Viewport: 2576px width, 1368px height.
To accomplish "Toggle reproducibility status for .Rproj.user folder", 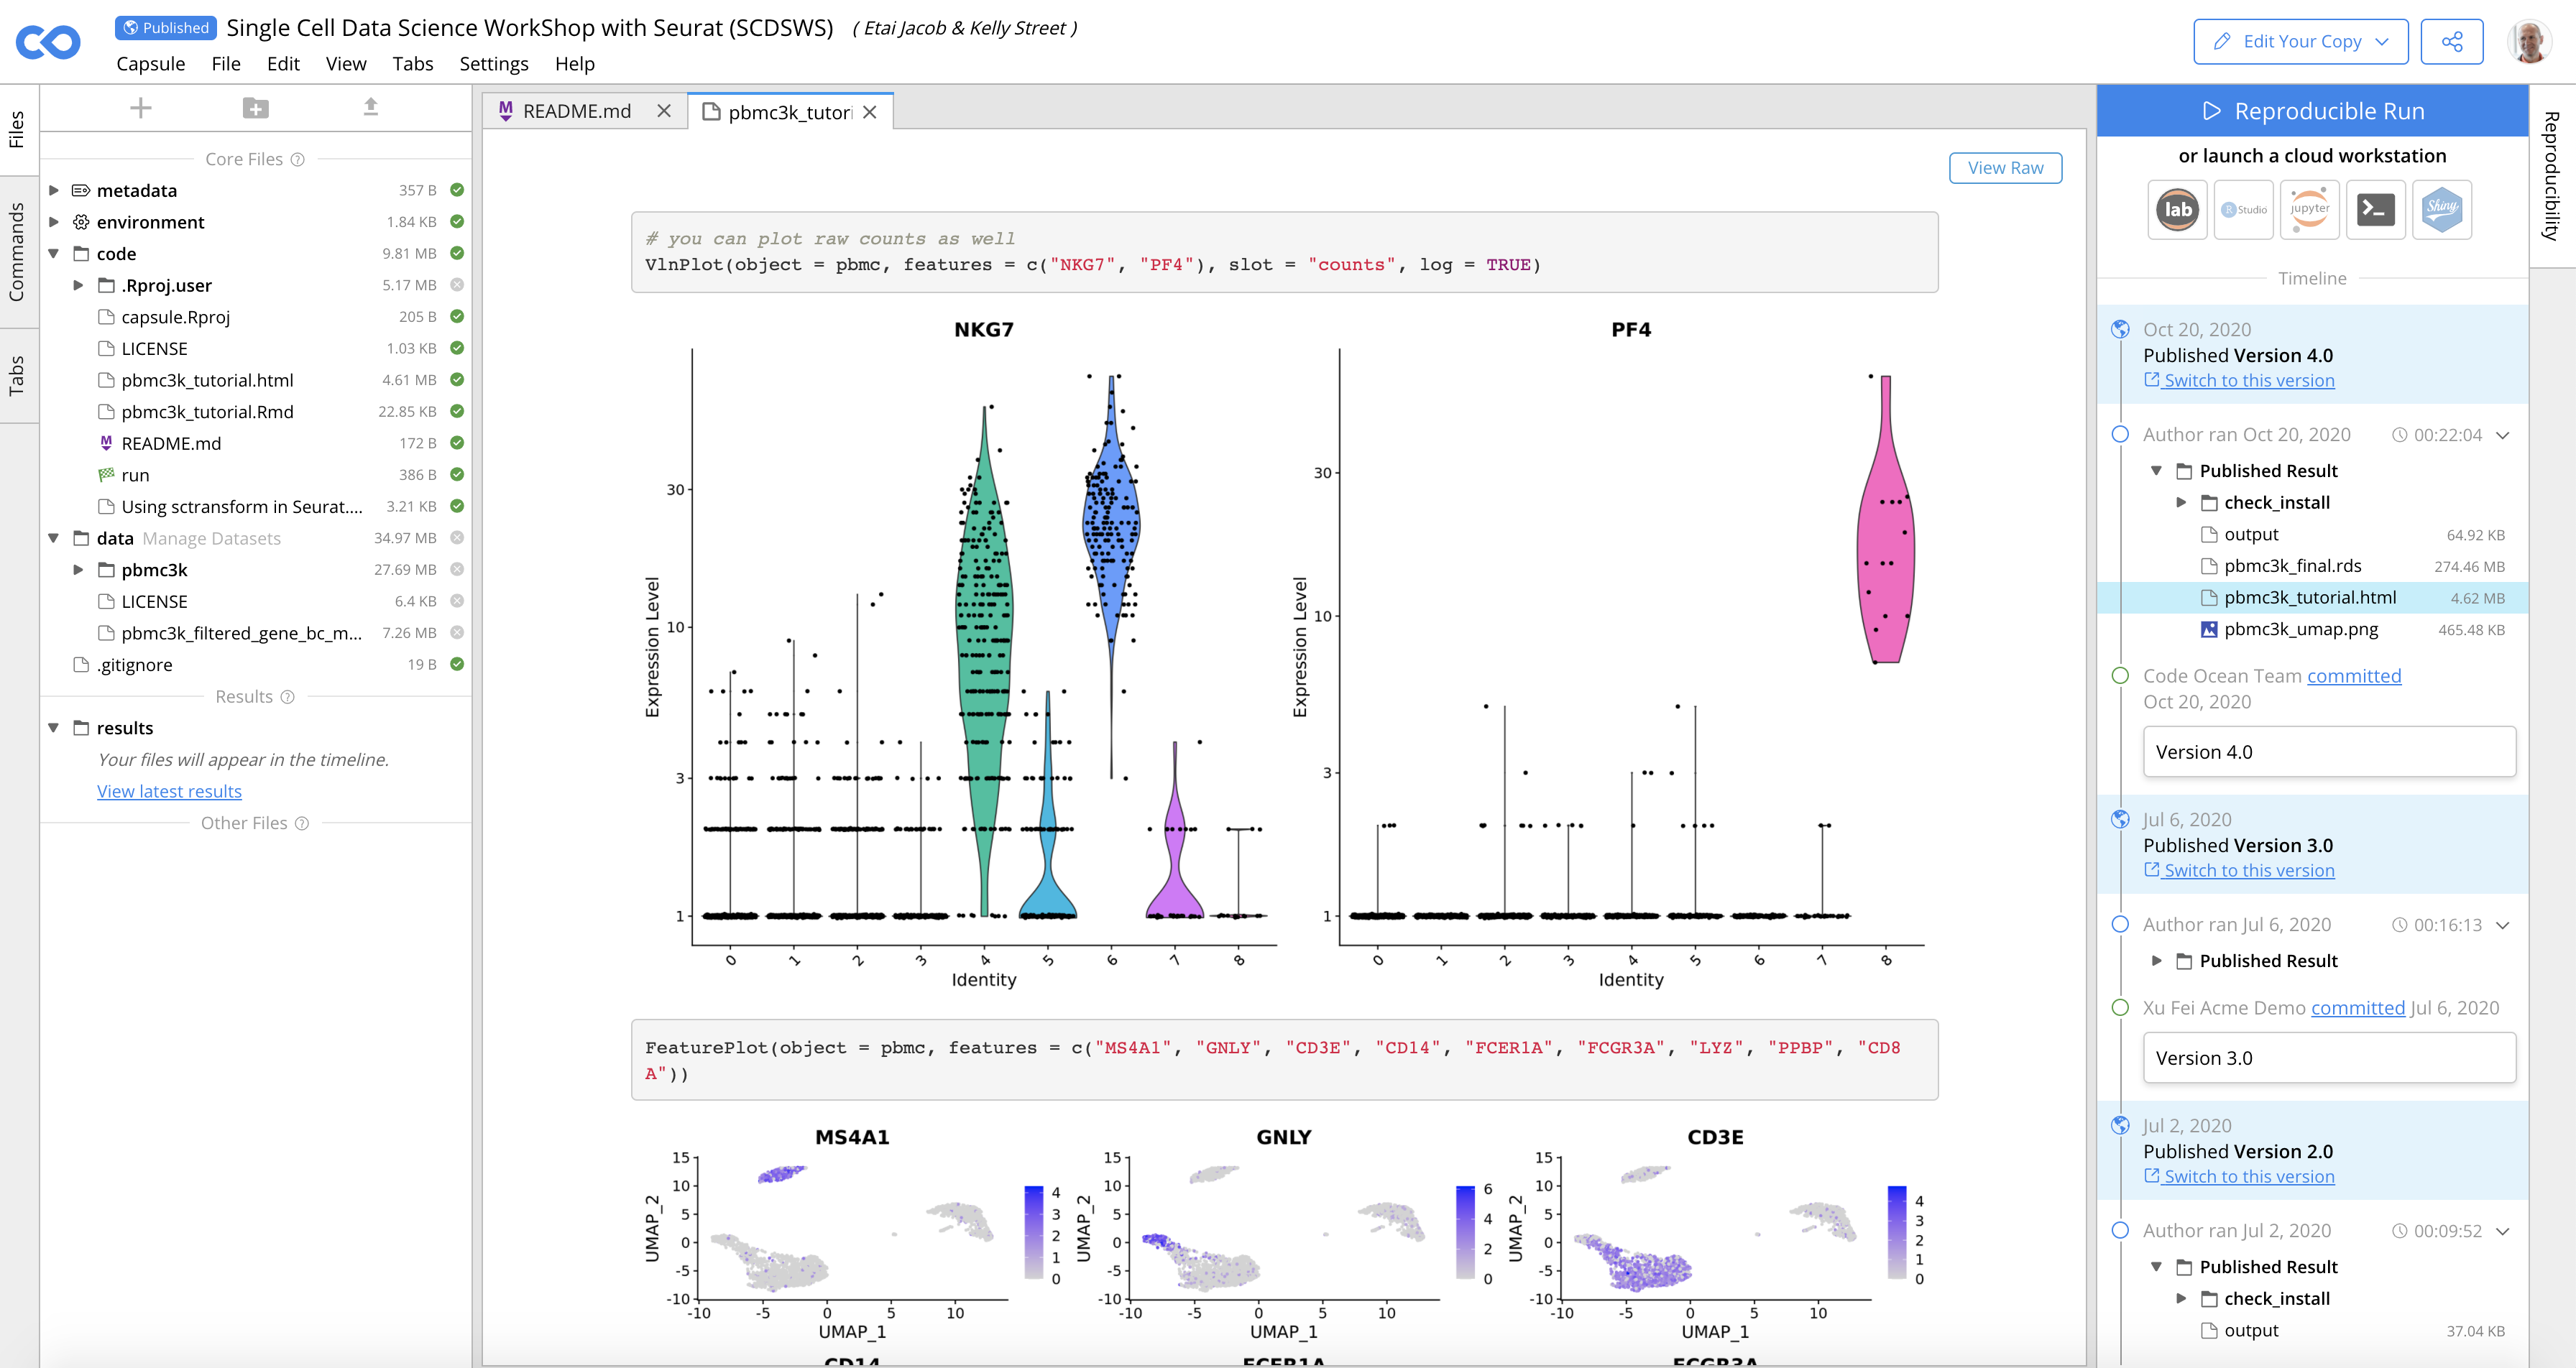I will pos(457,285).
